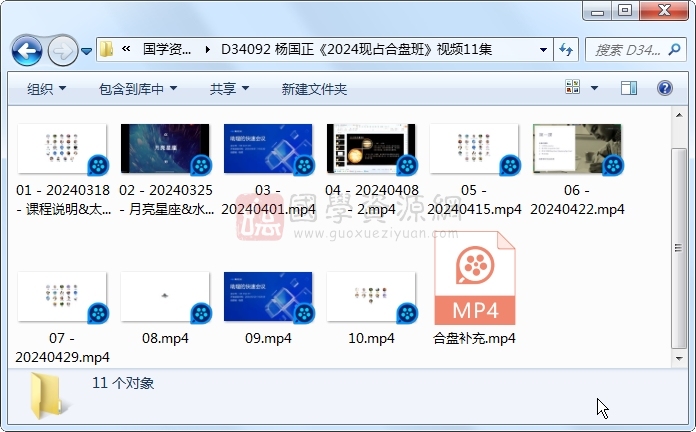Toggle the preview pane icon
The height and width of the screenshot is (432, 696).
click(629, 88)
